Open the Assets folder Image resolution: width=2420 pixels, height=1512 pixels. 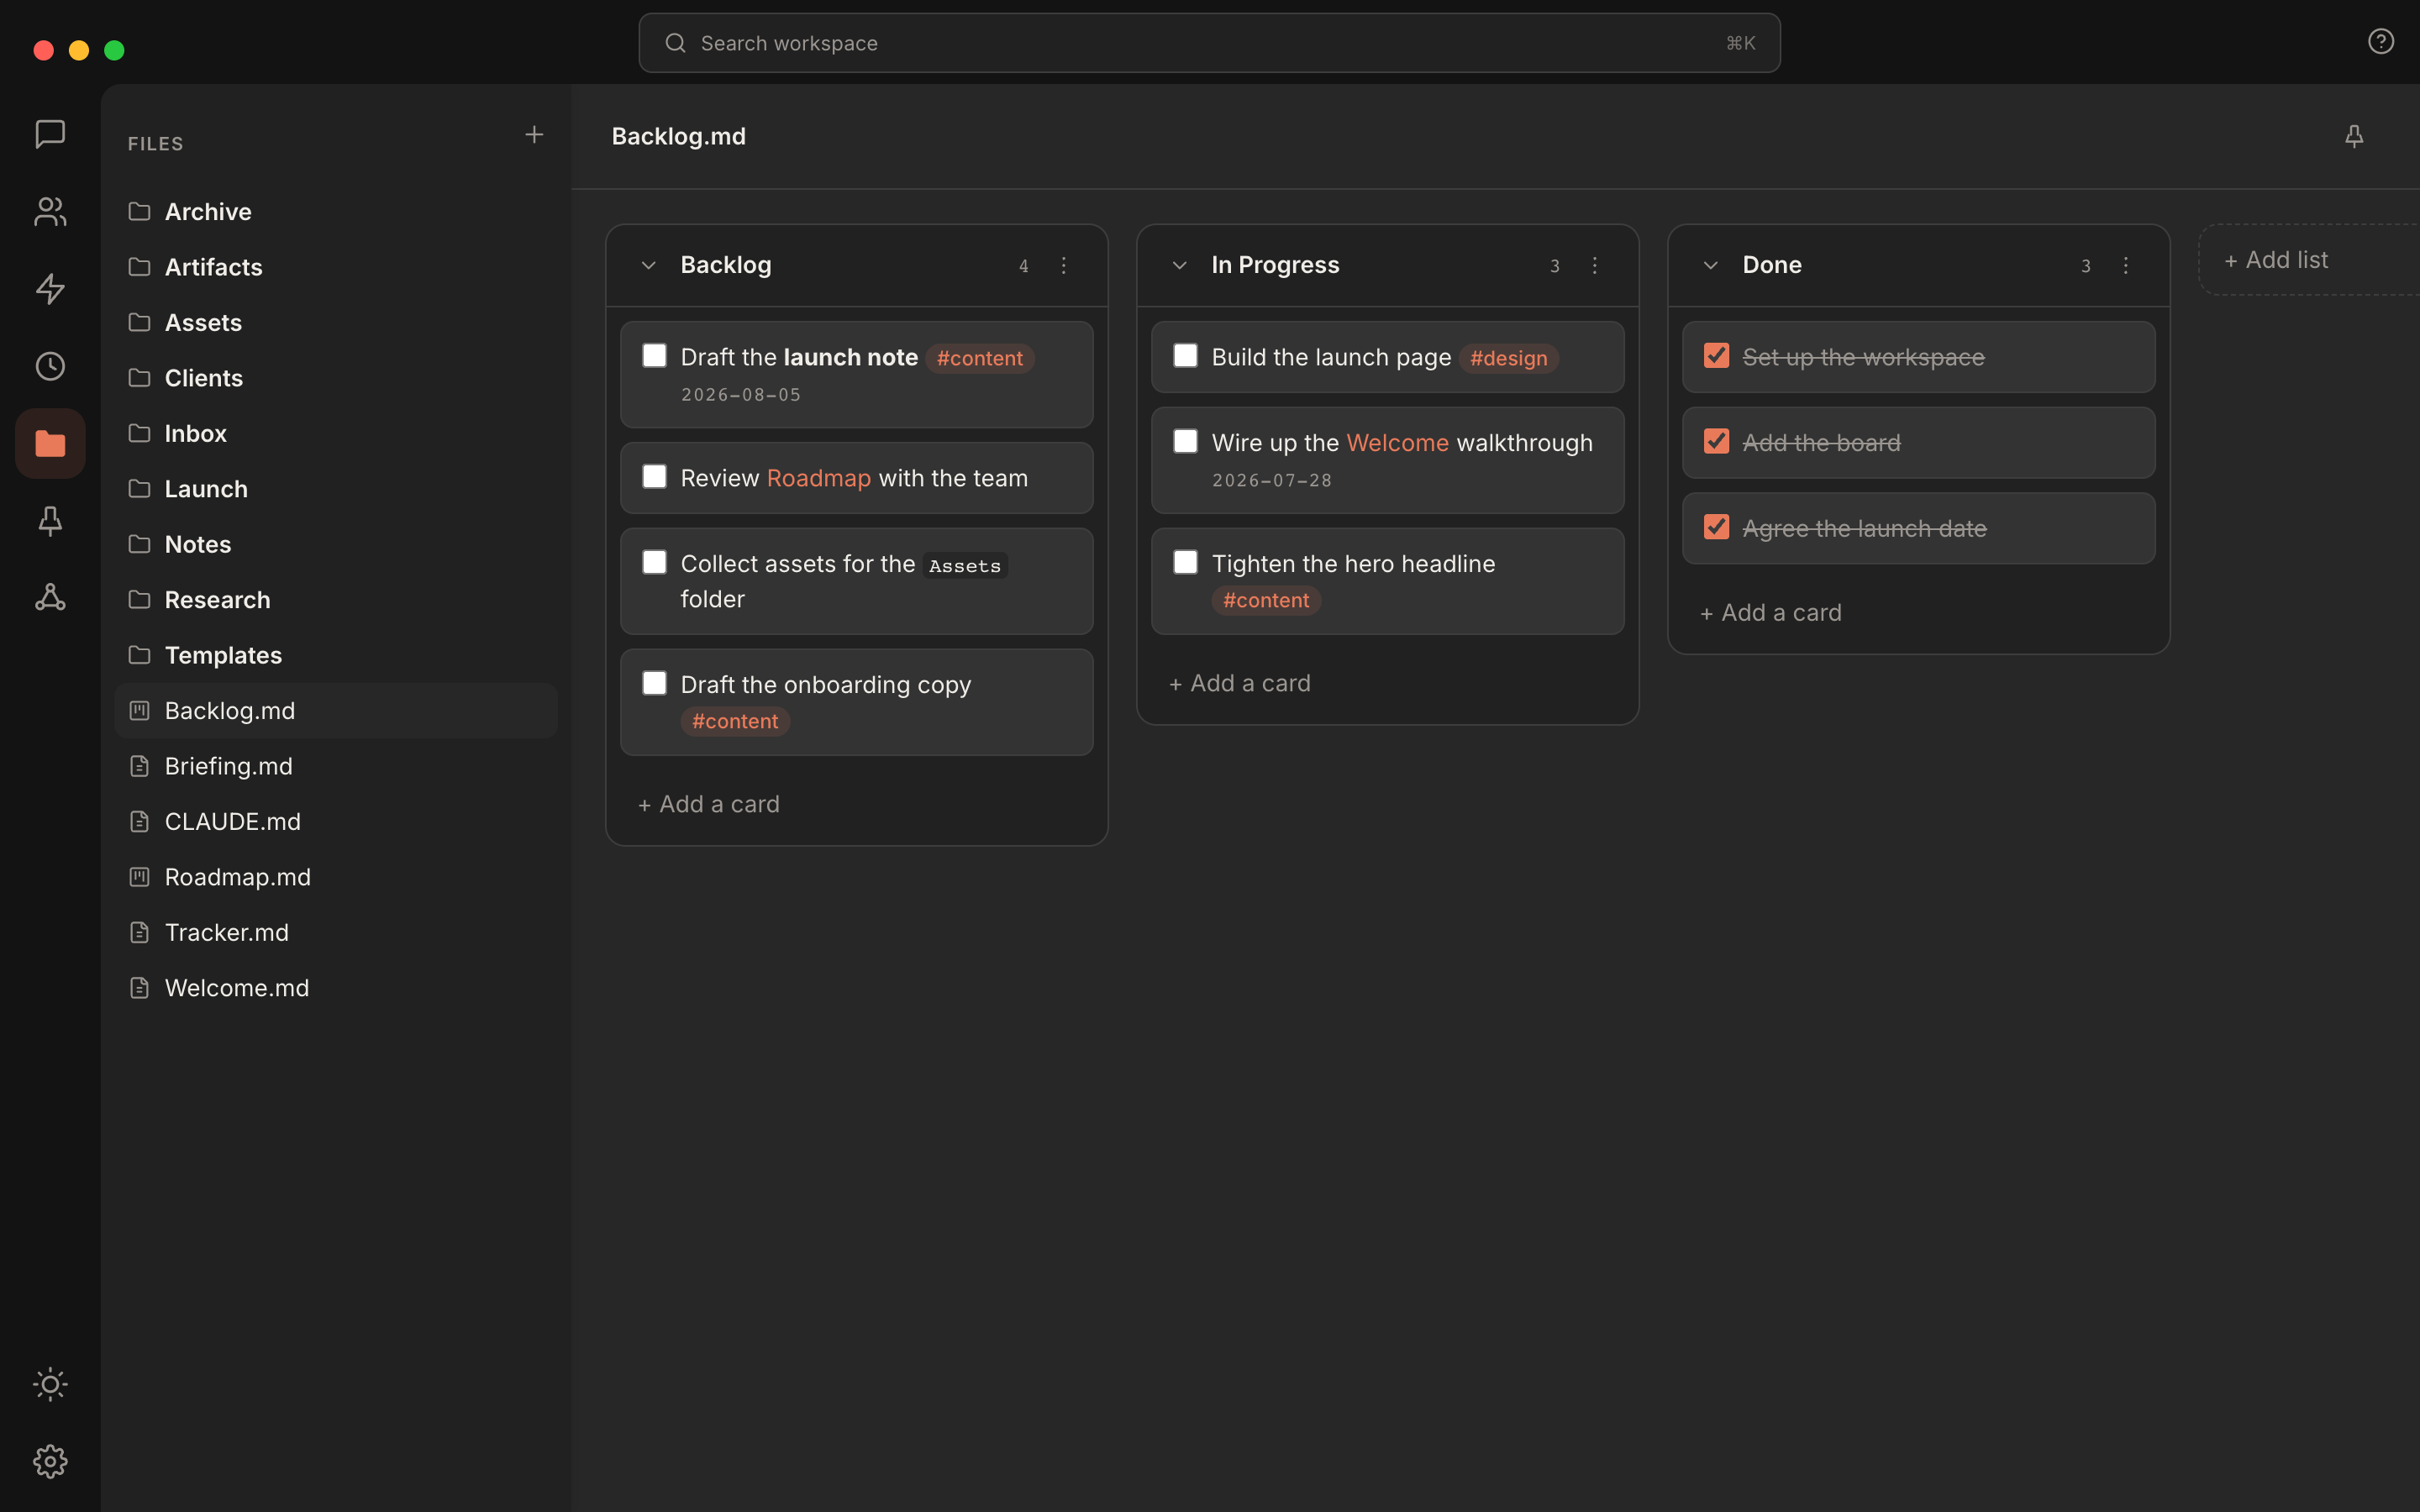coord(336,322)
